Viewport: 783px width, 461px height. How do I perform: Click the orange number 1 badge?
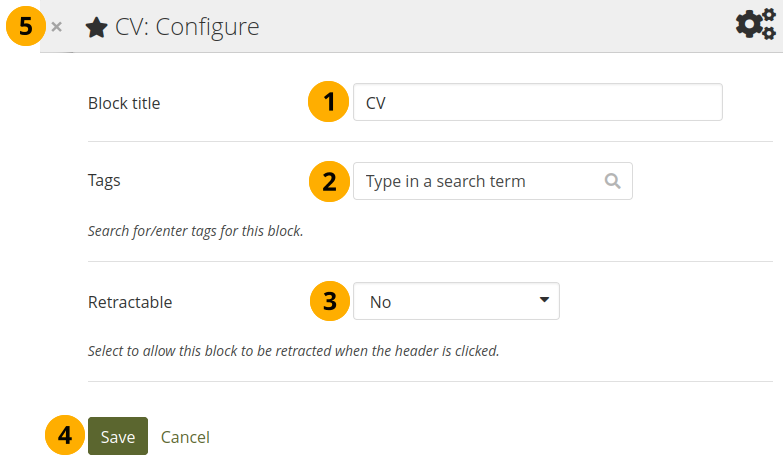click(326, 102)
